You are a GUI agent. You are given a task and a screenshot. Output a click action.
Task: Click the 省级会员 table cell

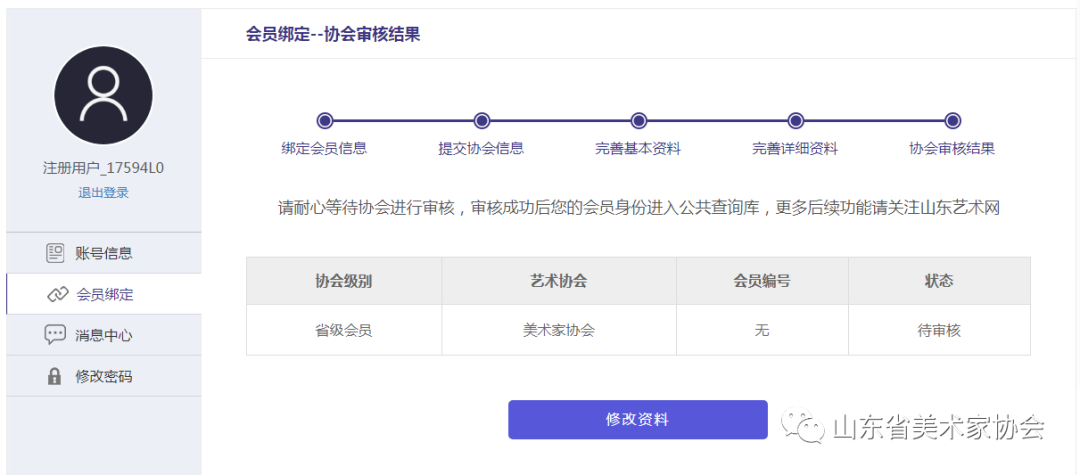tap(344, 330)
